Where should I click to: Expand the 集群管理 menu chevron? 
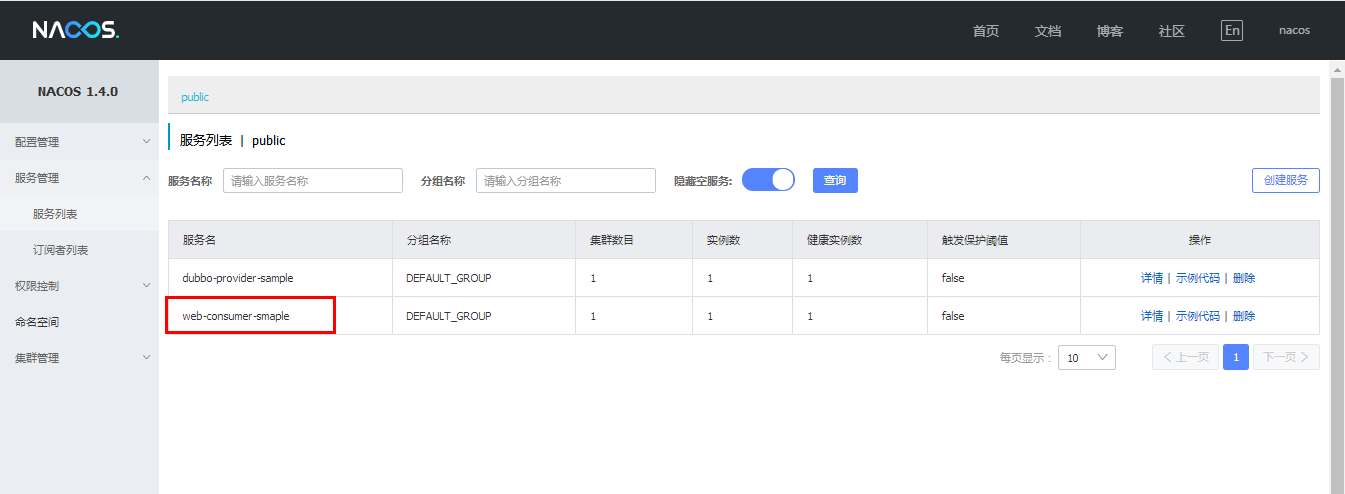[x=146, y=358]
